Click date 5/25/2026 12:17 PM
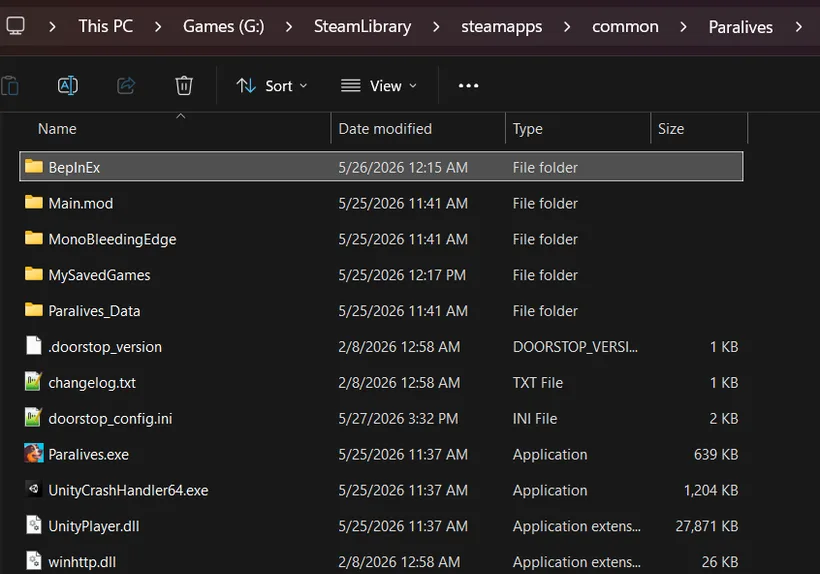 402,275
